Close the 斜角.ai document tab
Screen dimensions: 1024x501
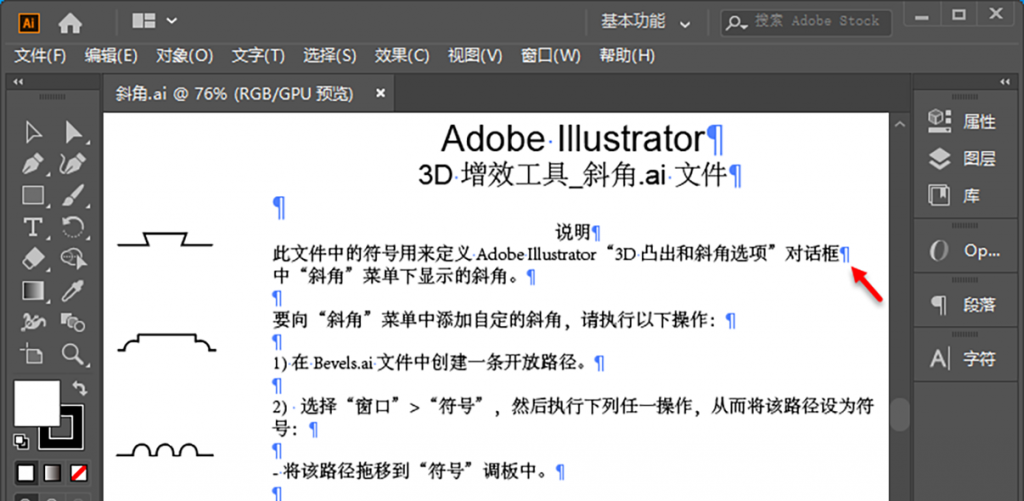[380, 93]
